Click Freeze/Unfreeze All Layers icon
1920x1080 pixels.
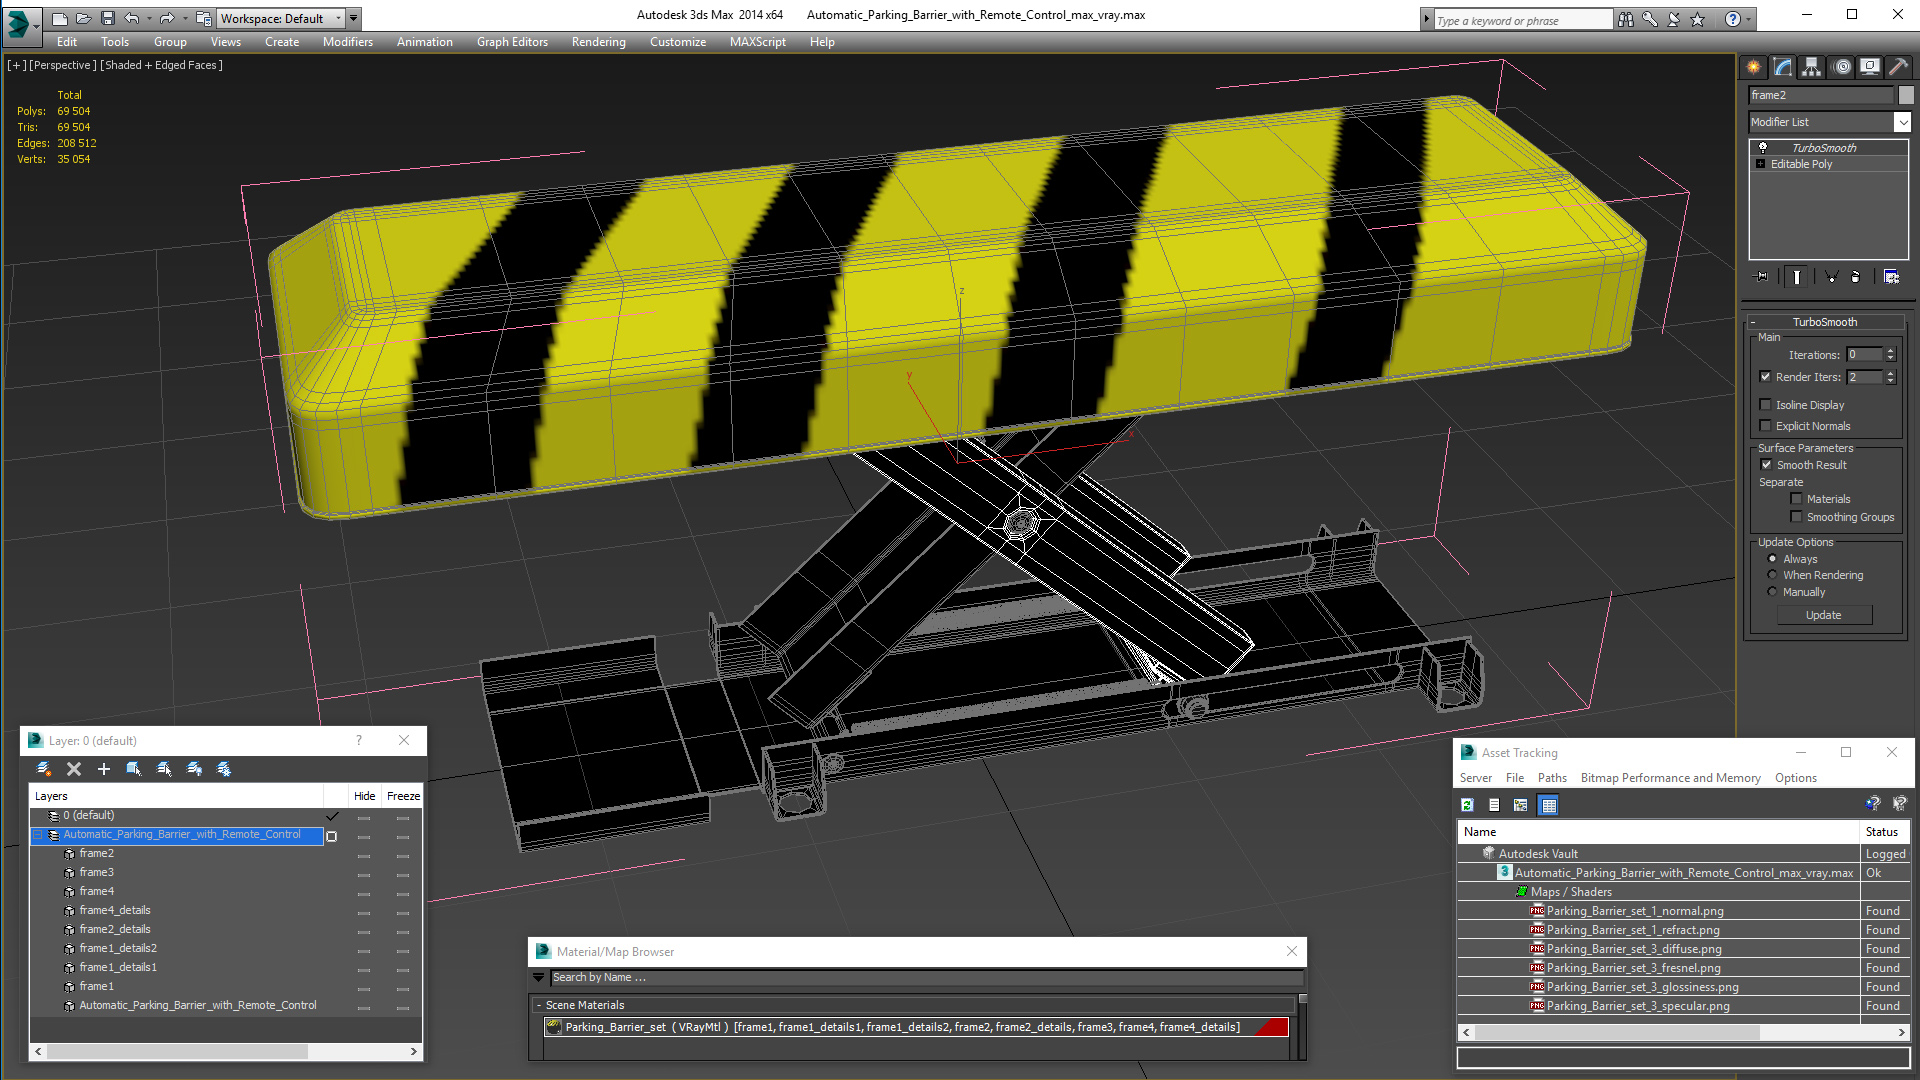224,769
